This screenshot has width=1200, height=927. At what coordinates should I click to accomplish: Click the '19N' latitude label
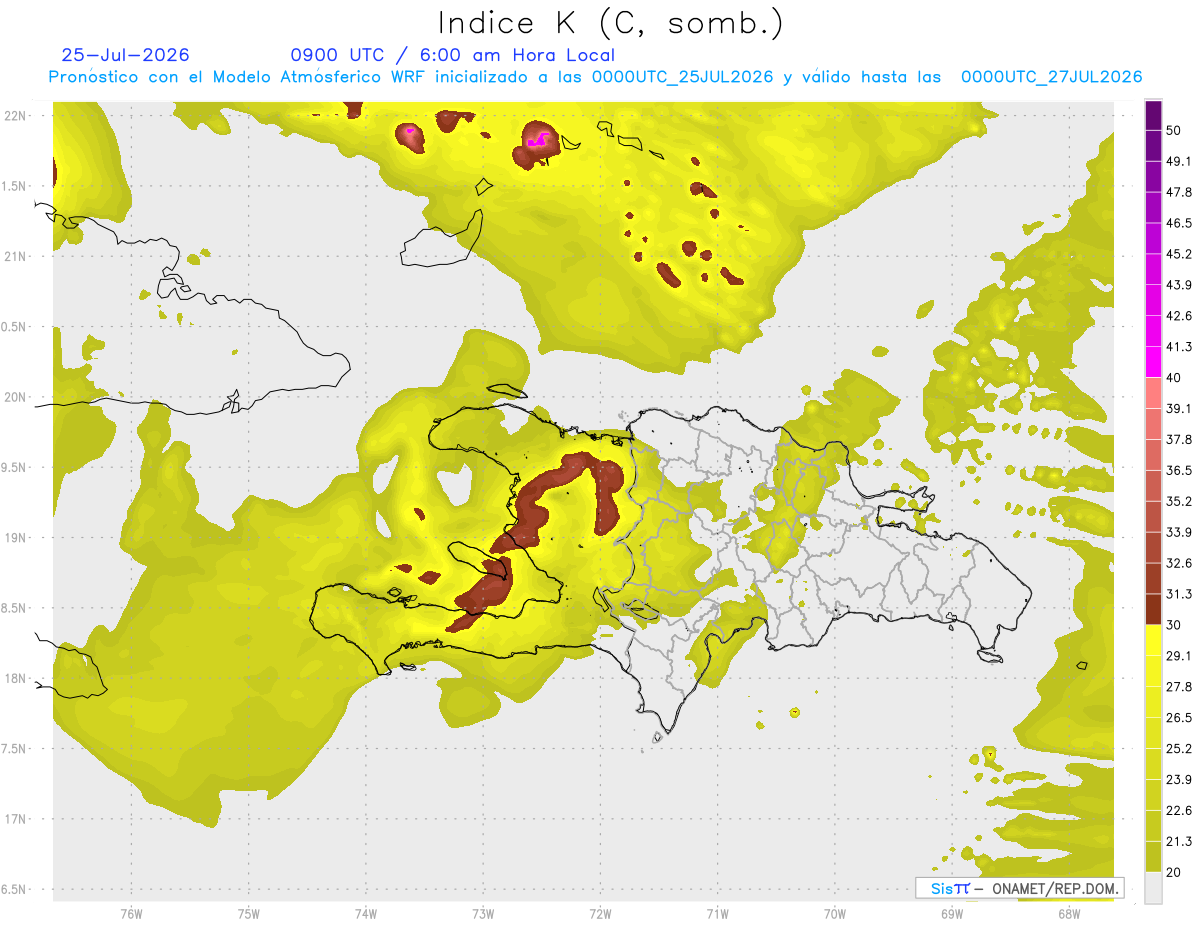coord(15,538)
